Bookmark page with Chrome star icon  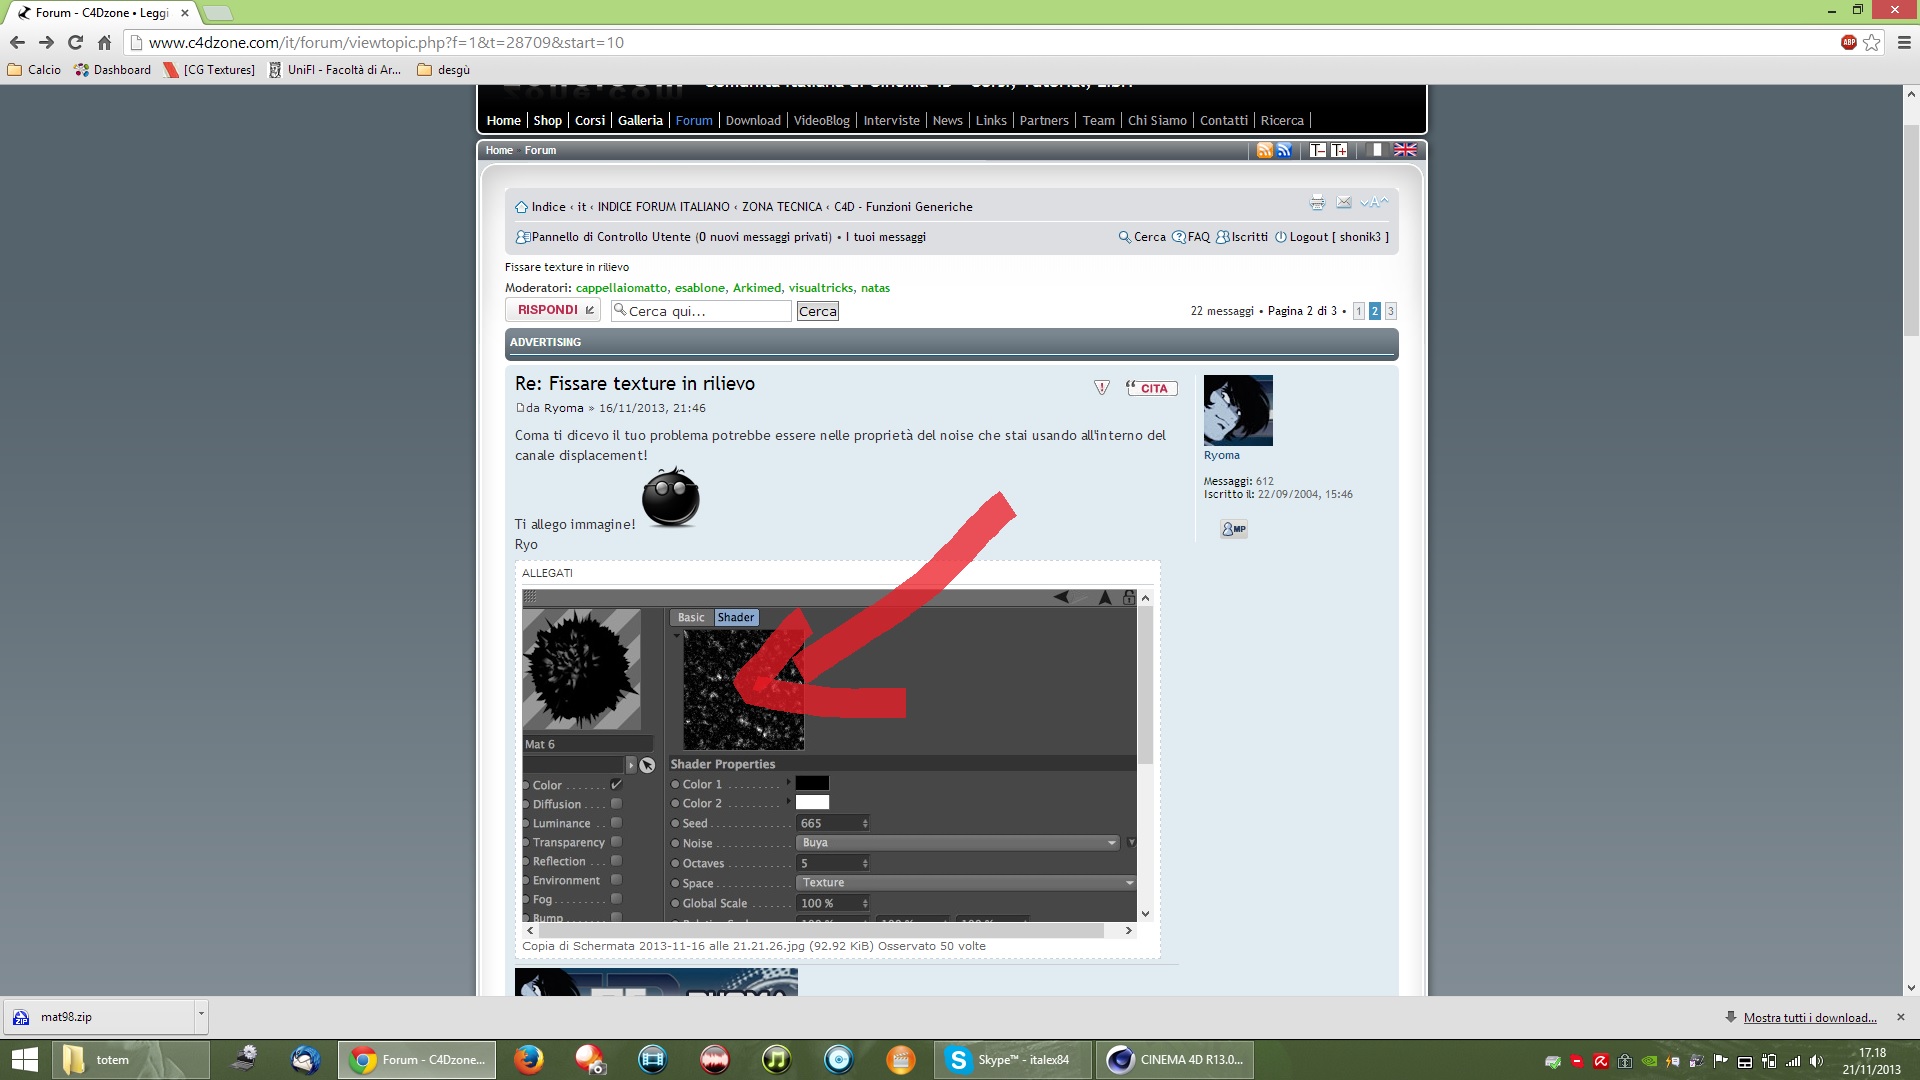tap(1872, 43)
